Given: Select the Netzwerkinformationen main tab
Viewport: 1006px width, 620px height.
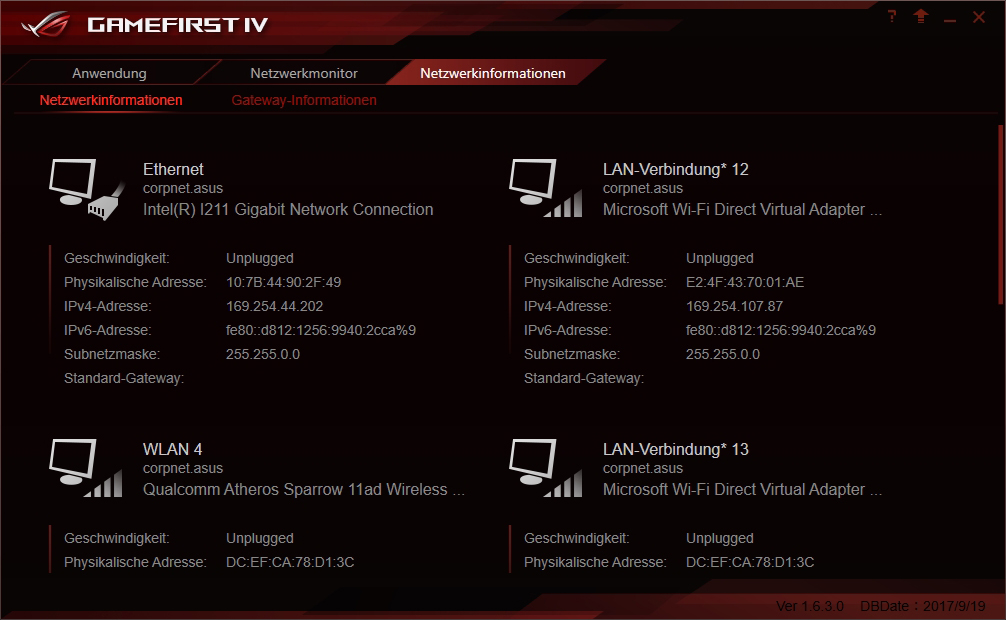Looking at the screenshot, I should 493,73.
